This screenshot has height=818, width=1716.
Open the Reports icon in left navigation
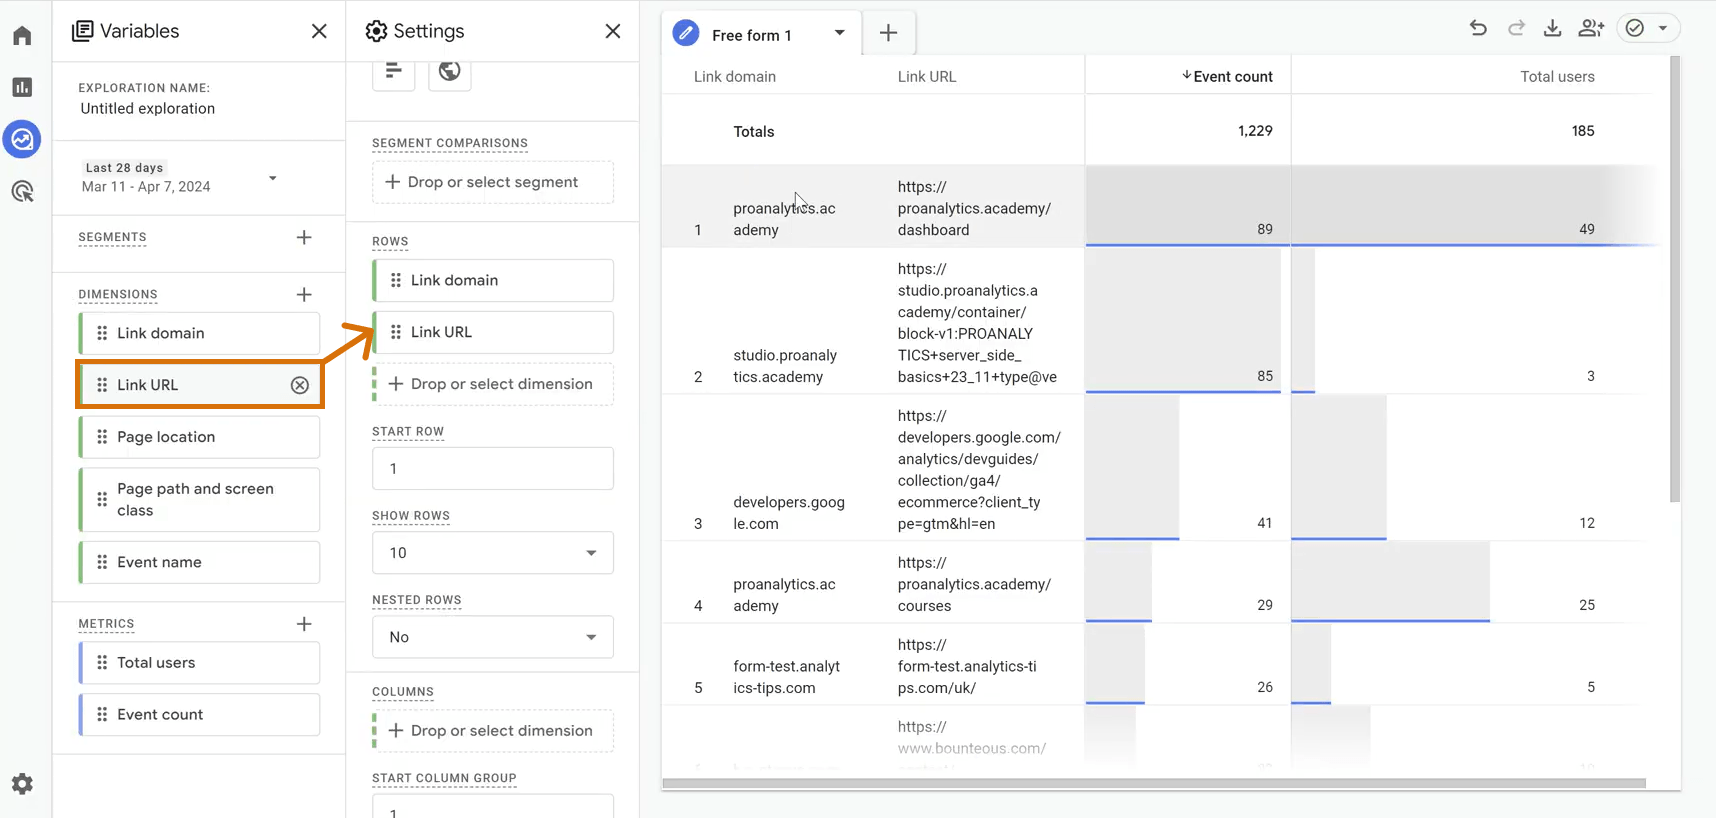coord(22,87)
